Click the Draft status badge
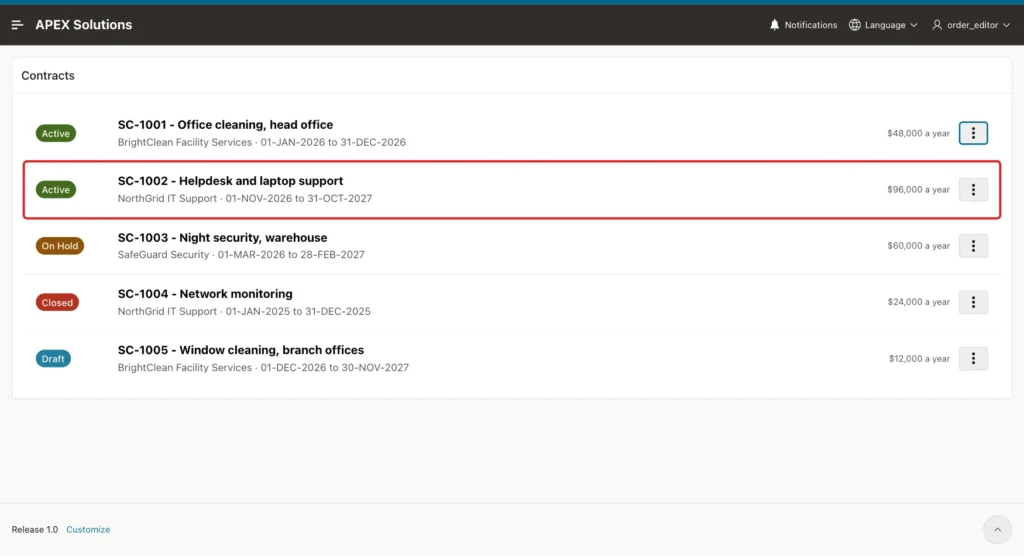This screenshot has height=556, width=1024. (53, 359)
